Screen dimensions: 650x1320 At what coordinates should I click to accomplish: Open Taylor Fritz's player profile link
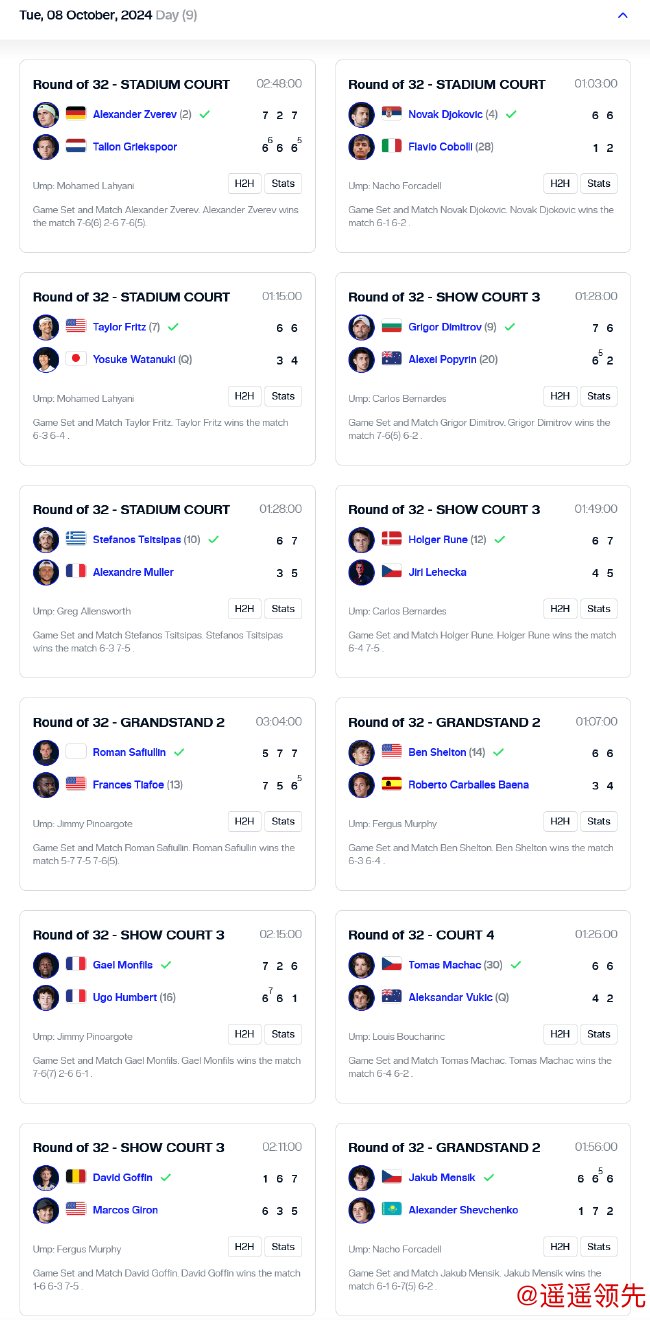coord(119,327)
